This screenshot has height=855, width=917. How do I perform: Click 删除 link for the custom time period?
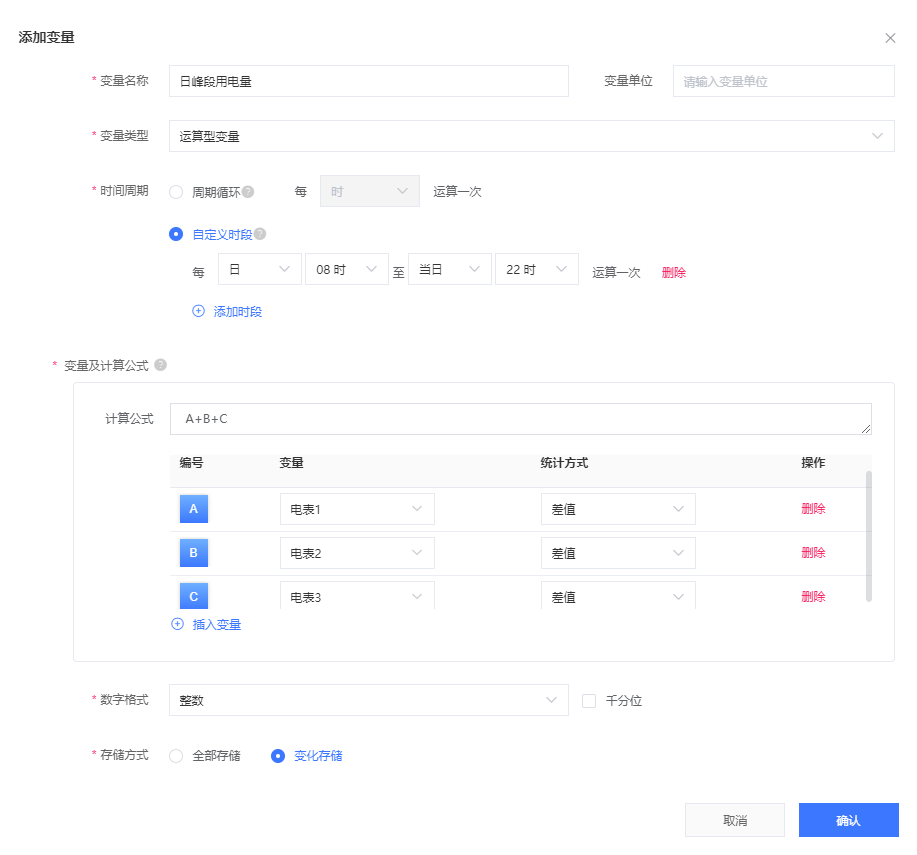673,272
